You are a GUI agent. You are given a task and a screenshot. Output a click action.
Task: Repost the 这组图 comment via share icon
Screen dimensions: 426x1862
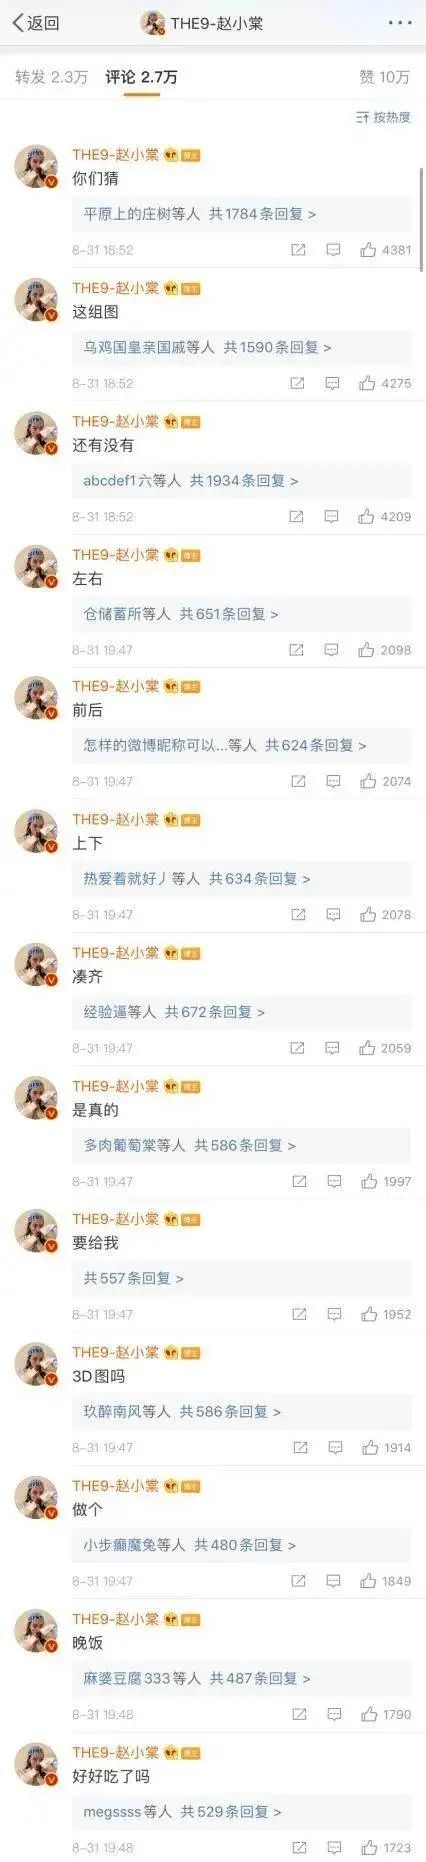(x=296, y=383)
